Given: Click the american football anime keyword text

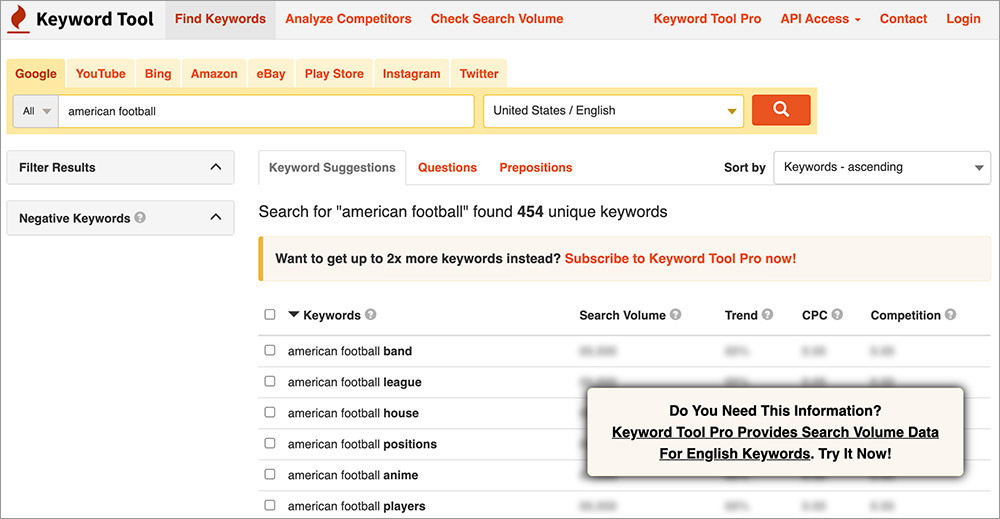Looking at the screenshot, I should (x=353, y=475).
